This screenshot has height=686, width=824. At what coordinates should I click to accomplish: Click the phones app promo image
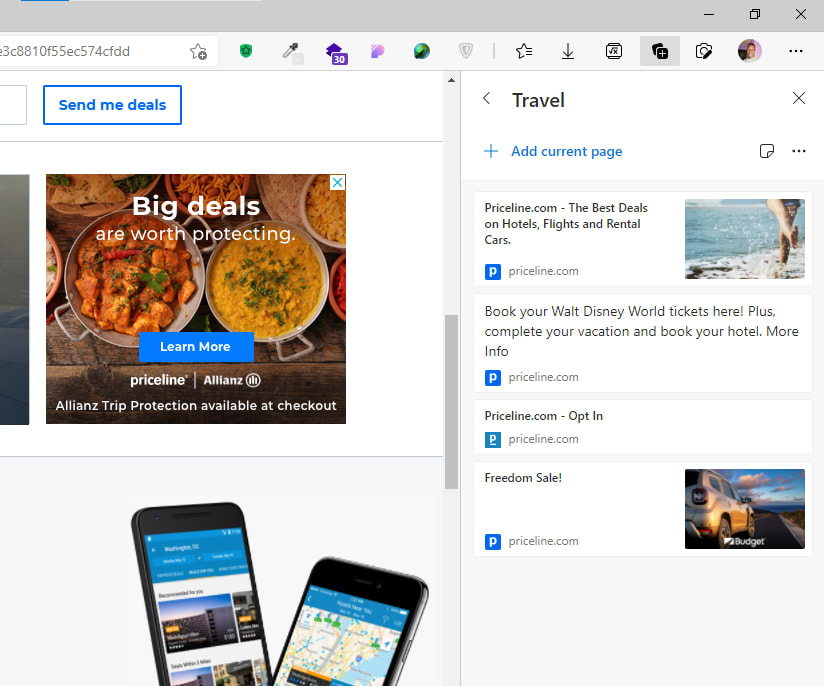(x=280, y=594)
